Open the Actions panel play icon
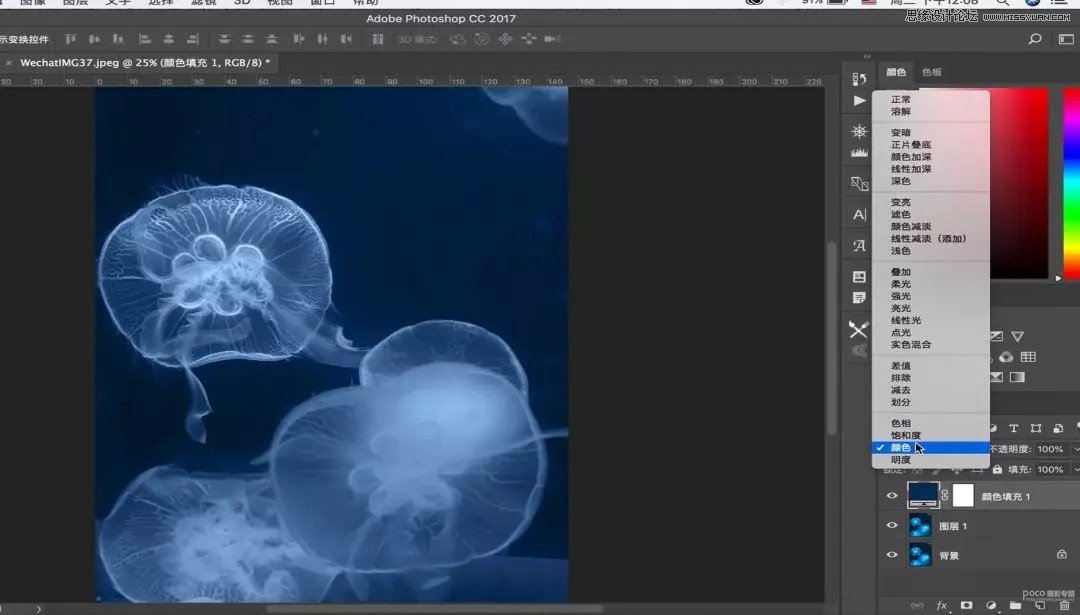1080x615 pixels. click(x=859, y=101)
